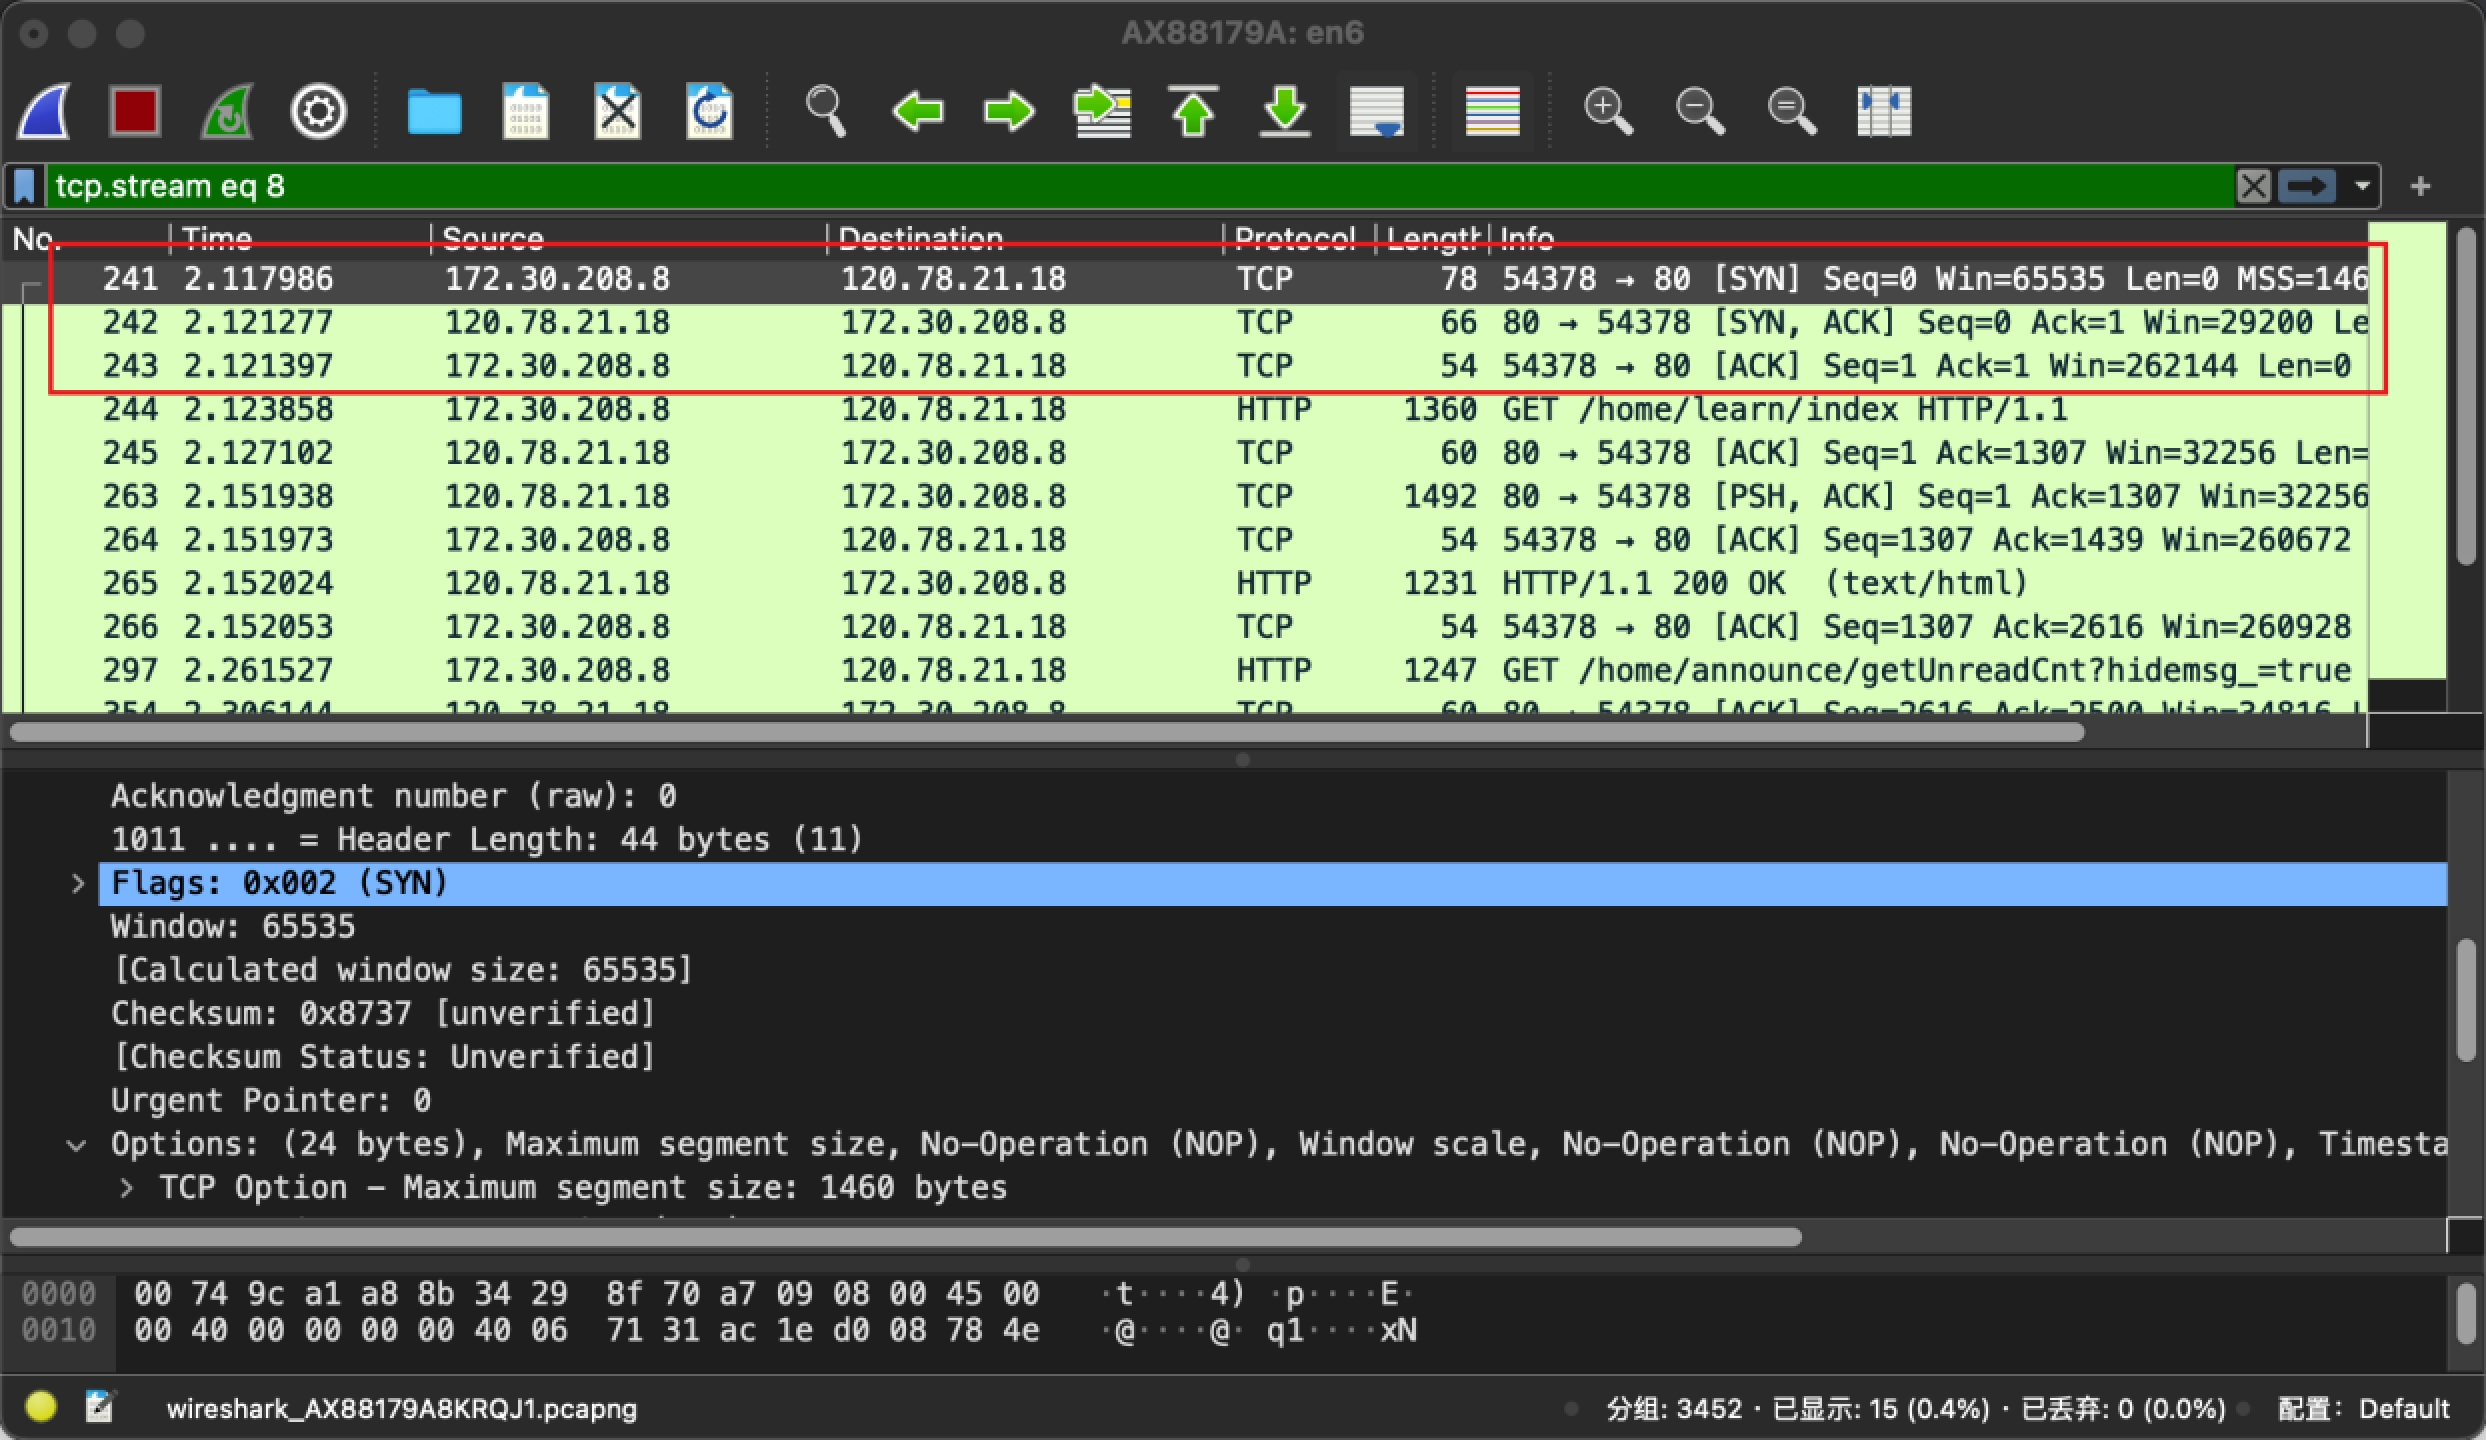Sort packets by the No. column
The height and width of the screenshot is (1440, 2486).
[x=88, y=238]
